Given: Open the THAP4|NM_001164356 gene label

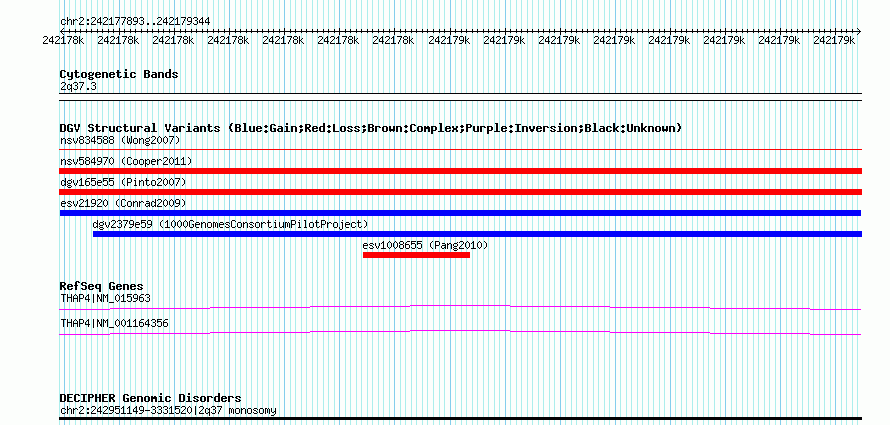Looking at the screenshot, I should pos(114,323).
